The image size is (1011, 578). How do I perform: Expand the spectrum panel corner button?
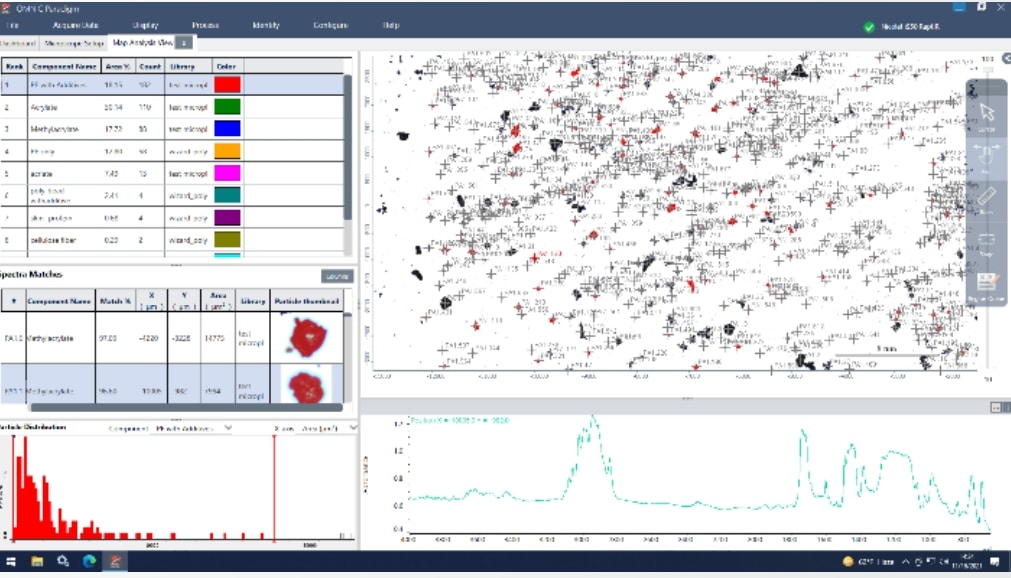(996, 408)
